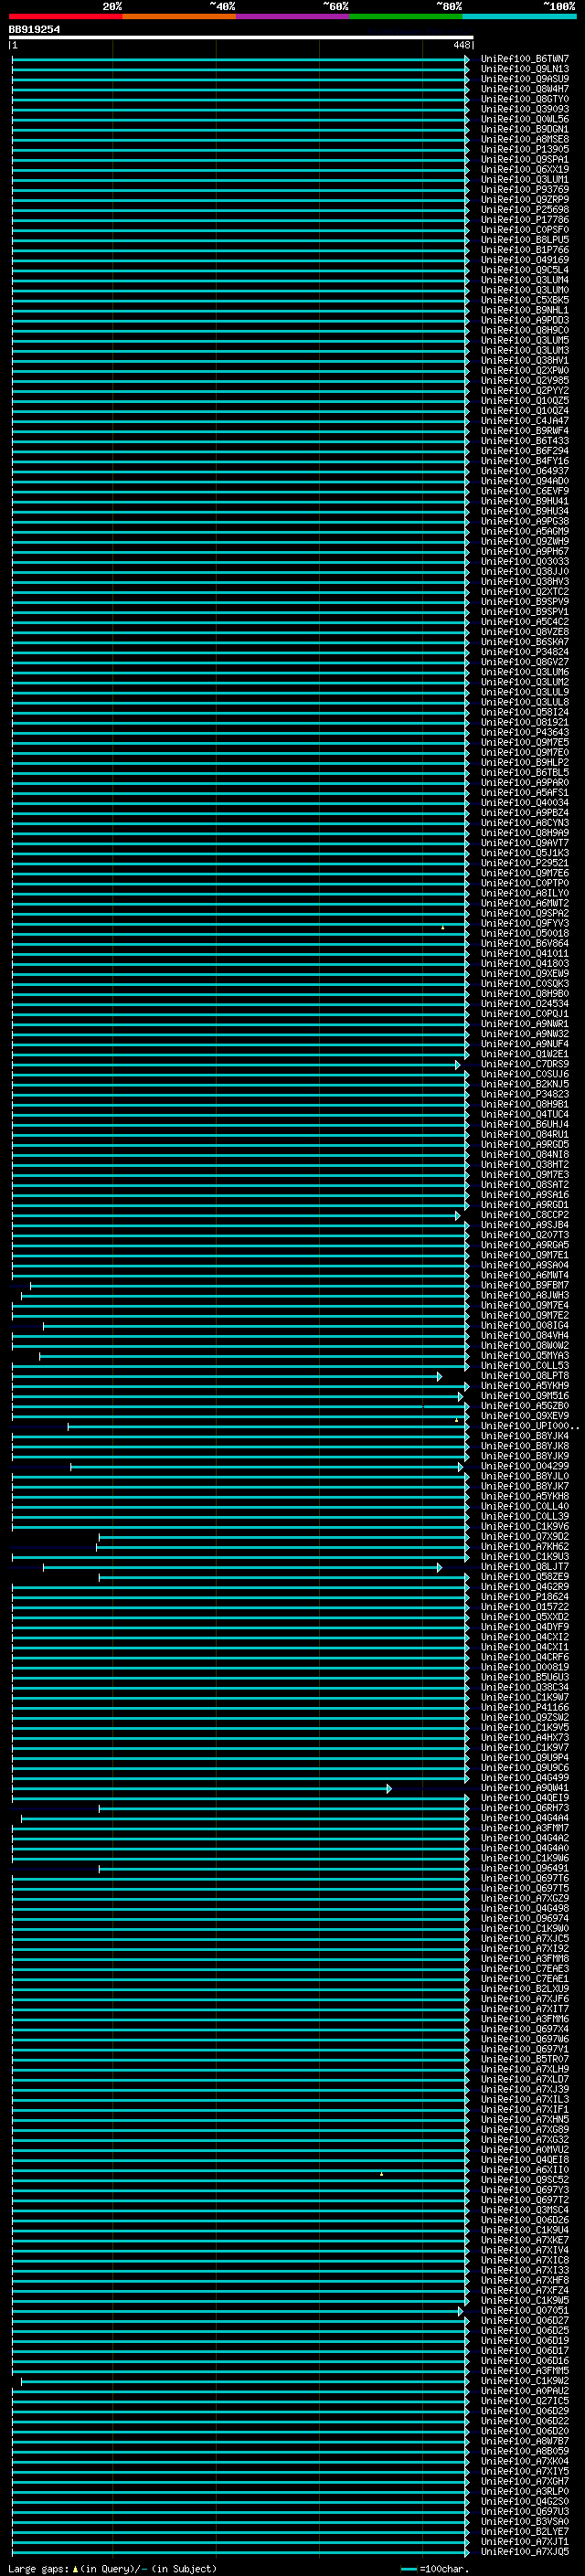This screenshot has height=2576, width=585.
Task: Select hit UniRef100_B9NHL1
Action: click(524, 310)
